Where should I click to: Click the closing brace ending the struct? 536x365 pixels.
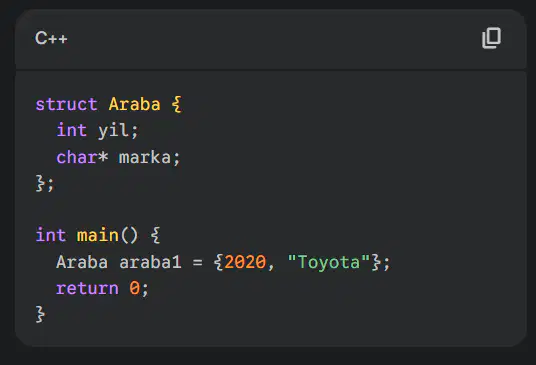(x=40, y=183)
